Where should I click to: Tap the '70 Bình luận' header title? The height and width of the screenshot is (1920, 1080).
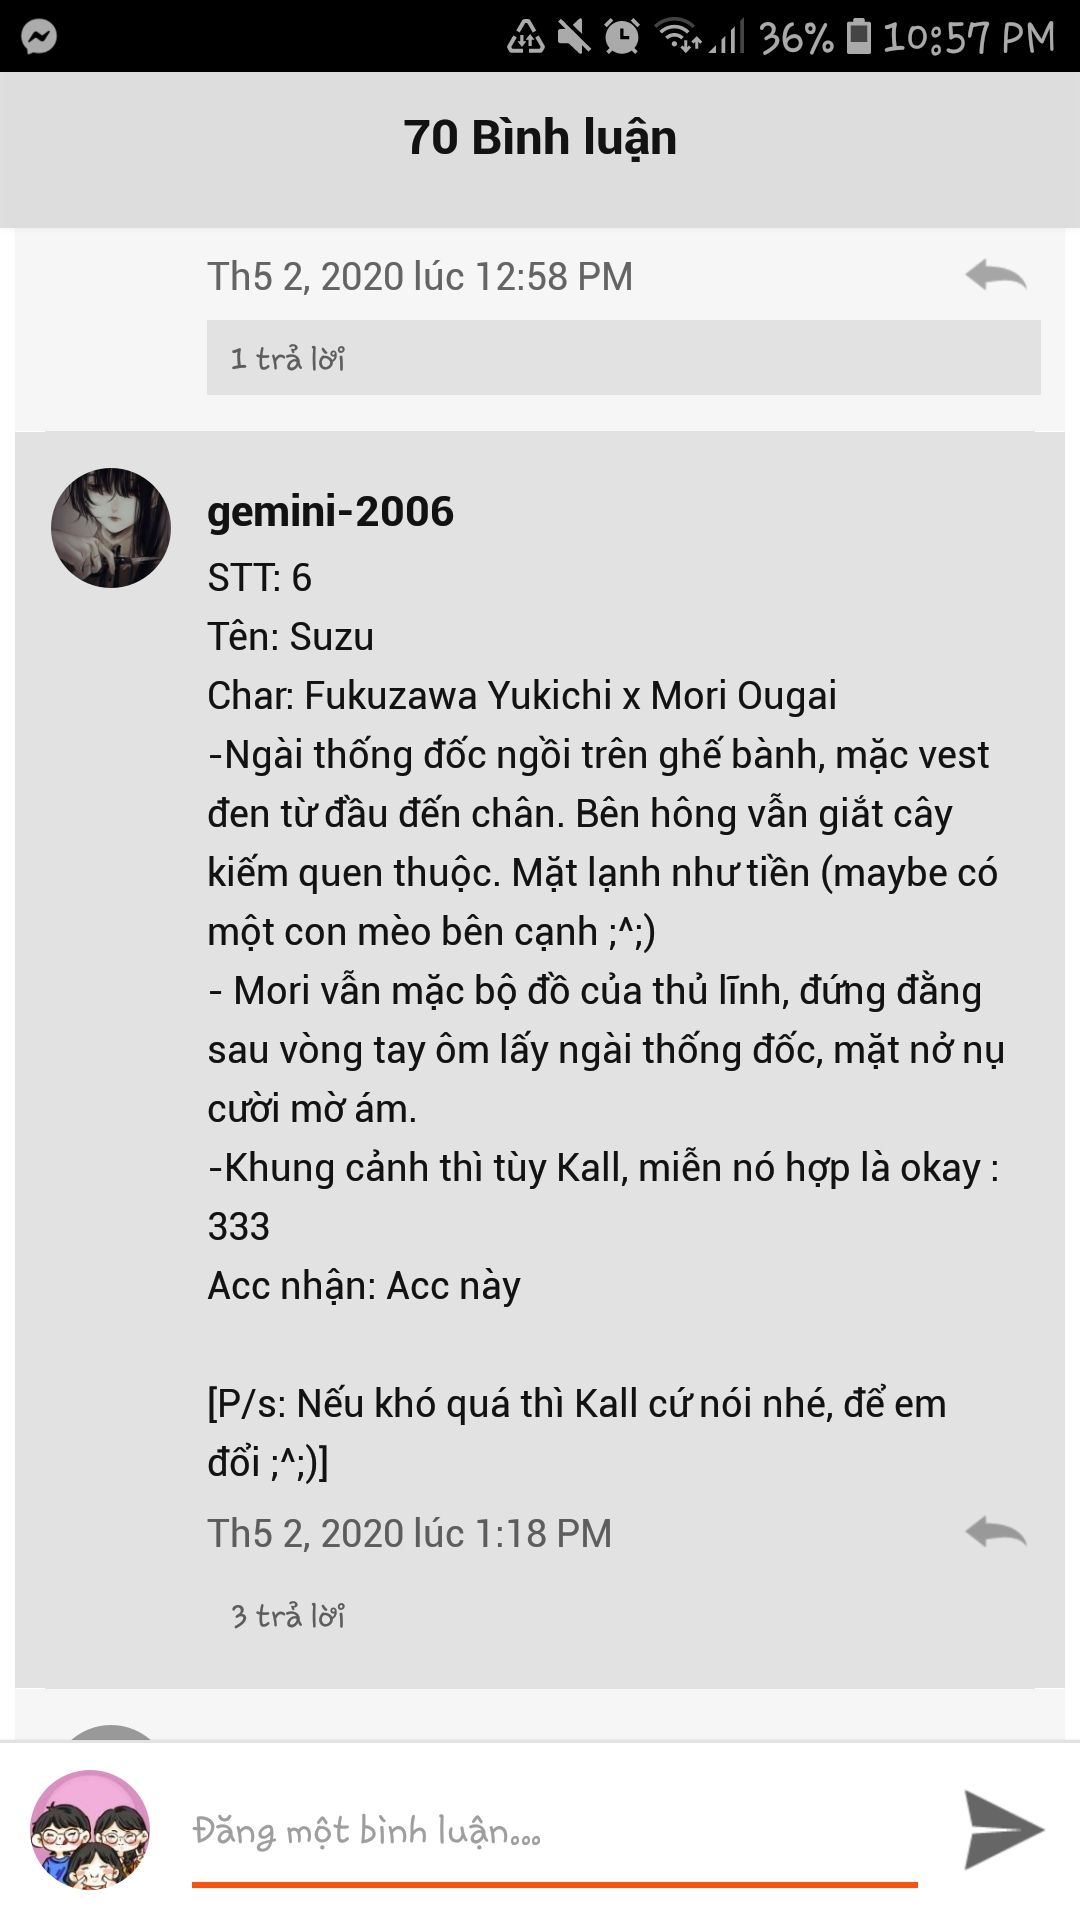[540, 138]
